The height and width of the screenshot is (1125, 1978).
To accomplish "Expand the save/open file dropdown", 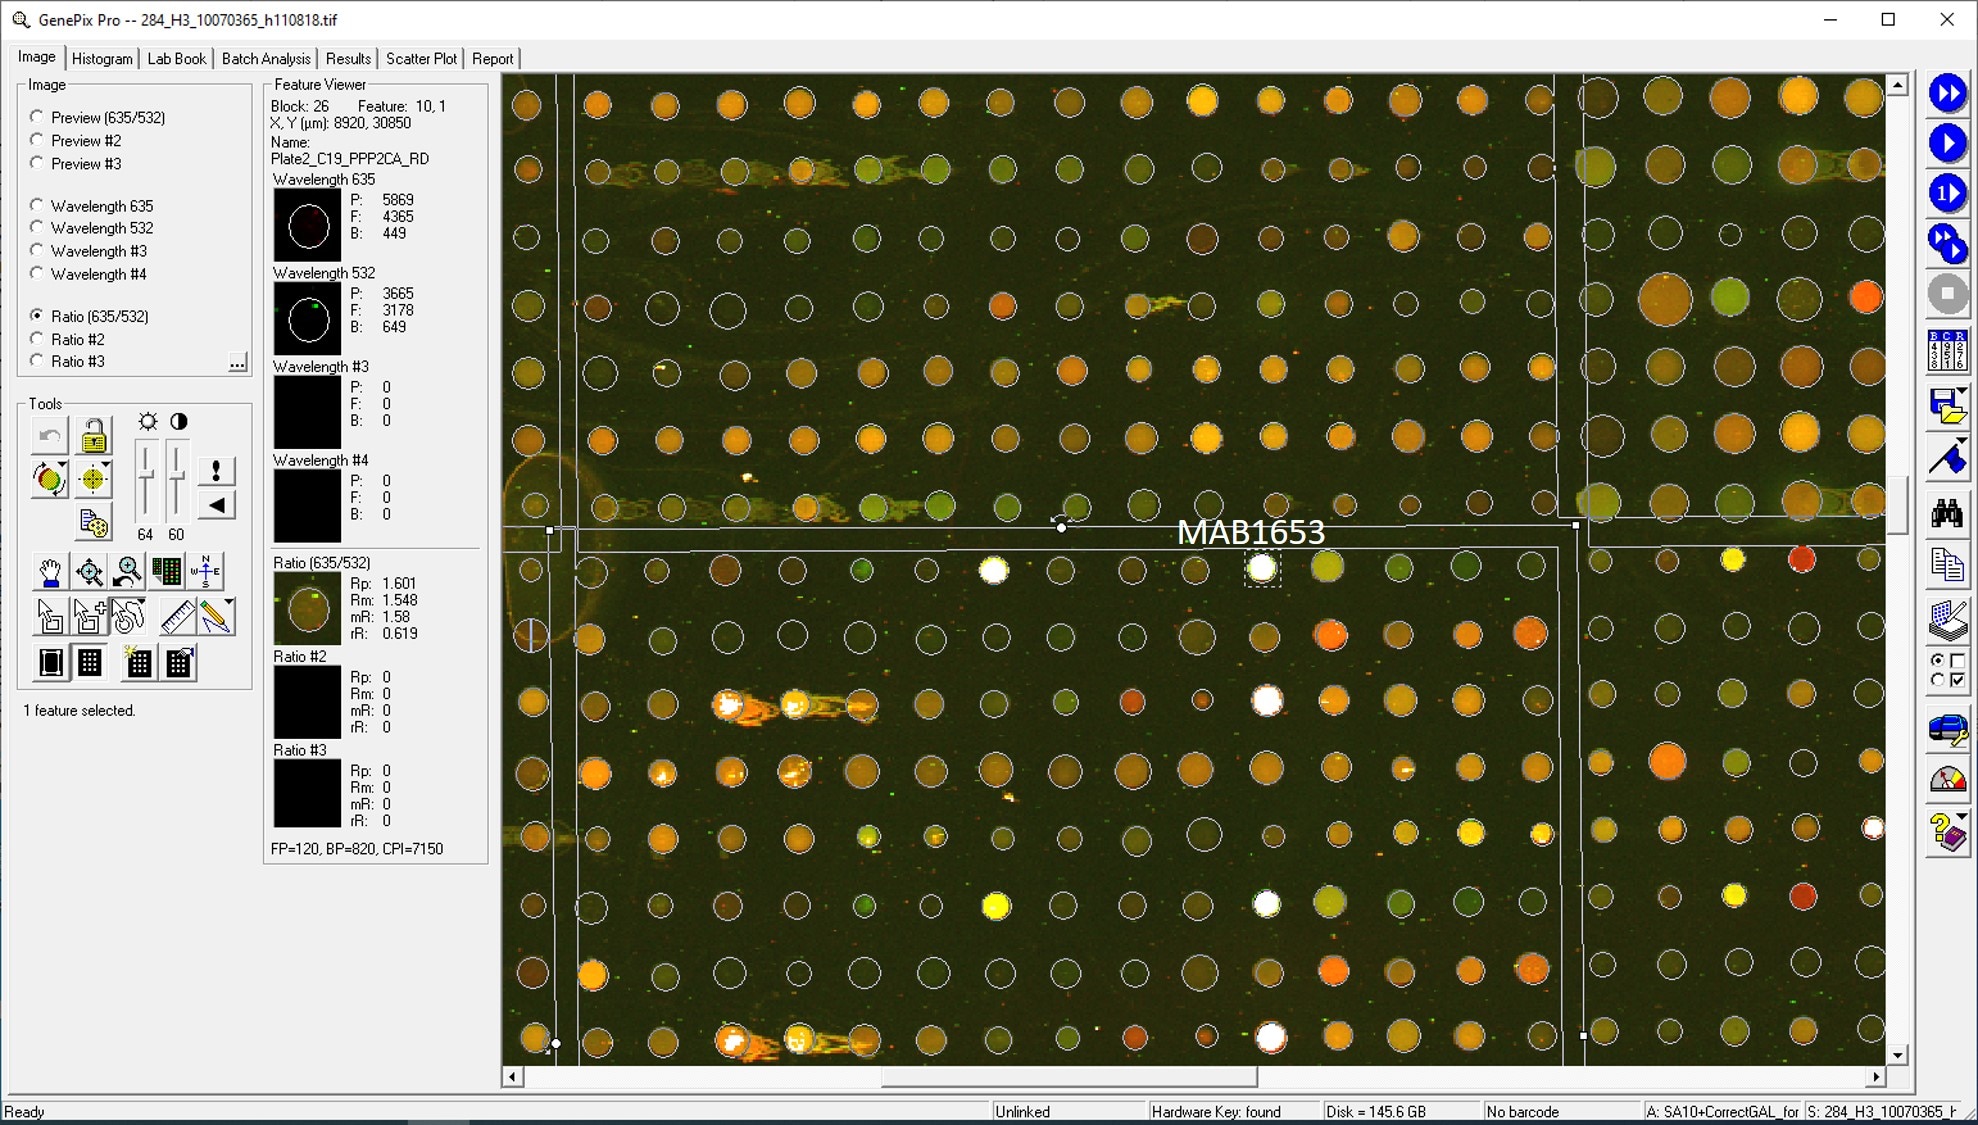I will pos(1962,391).
